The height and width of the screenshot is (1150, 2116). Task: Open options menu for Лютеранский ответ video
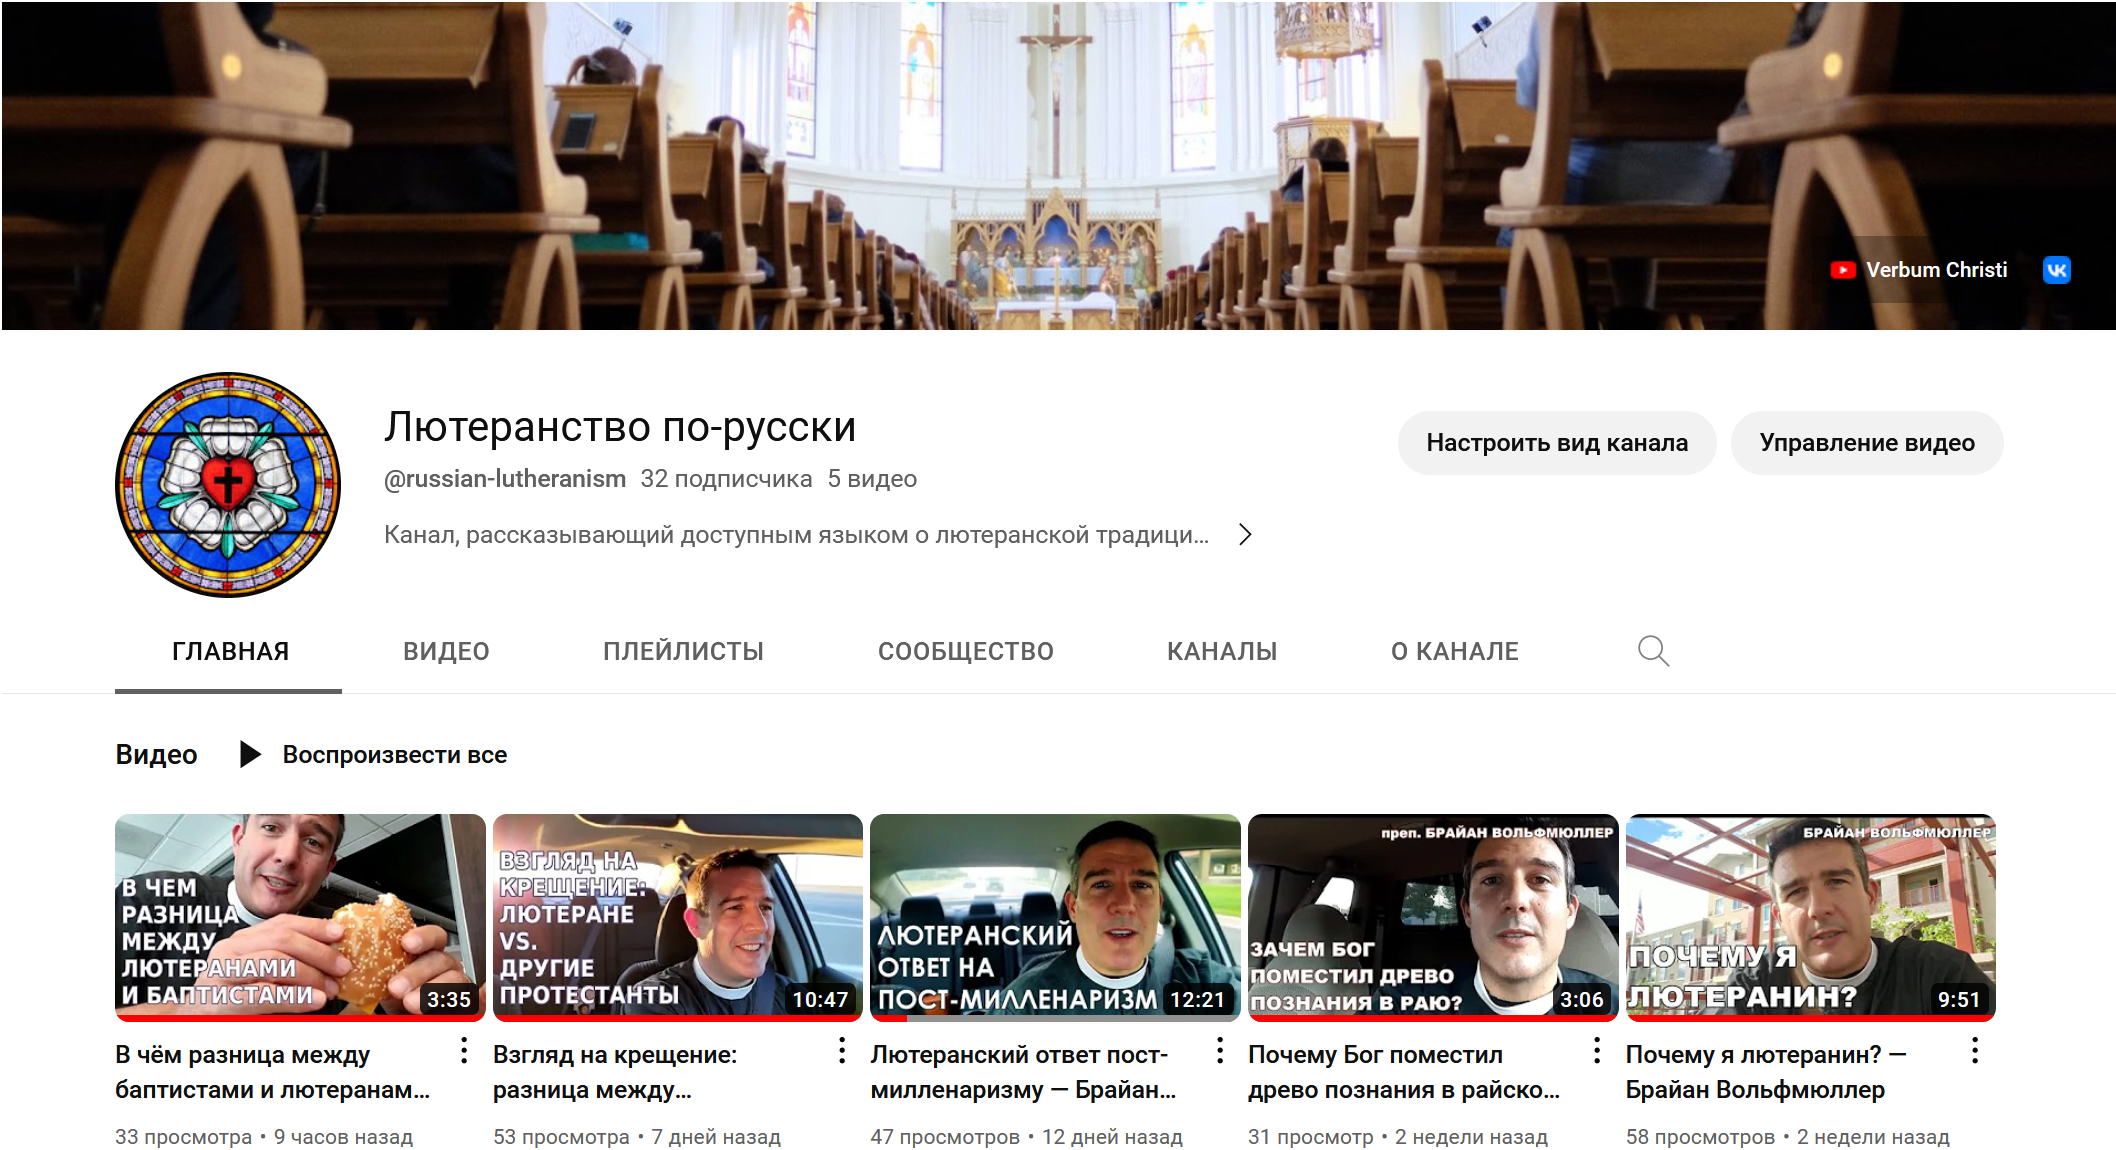click(x=1220, y=1050)
